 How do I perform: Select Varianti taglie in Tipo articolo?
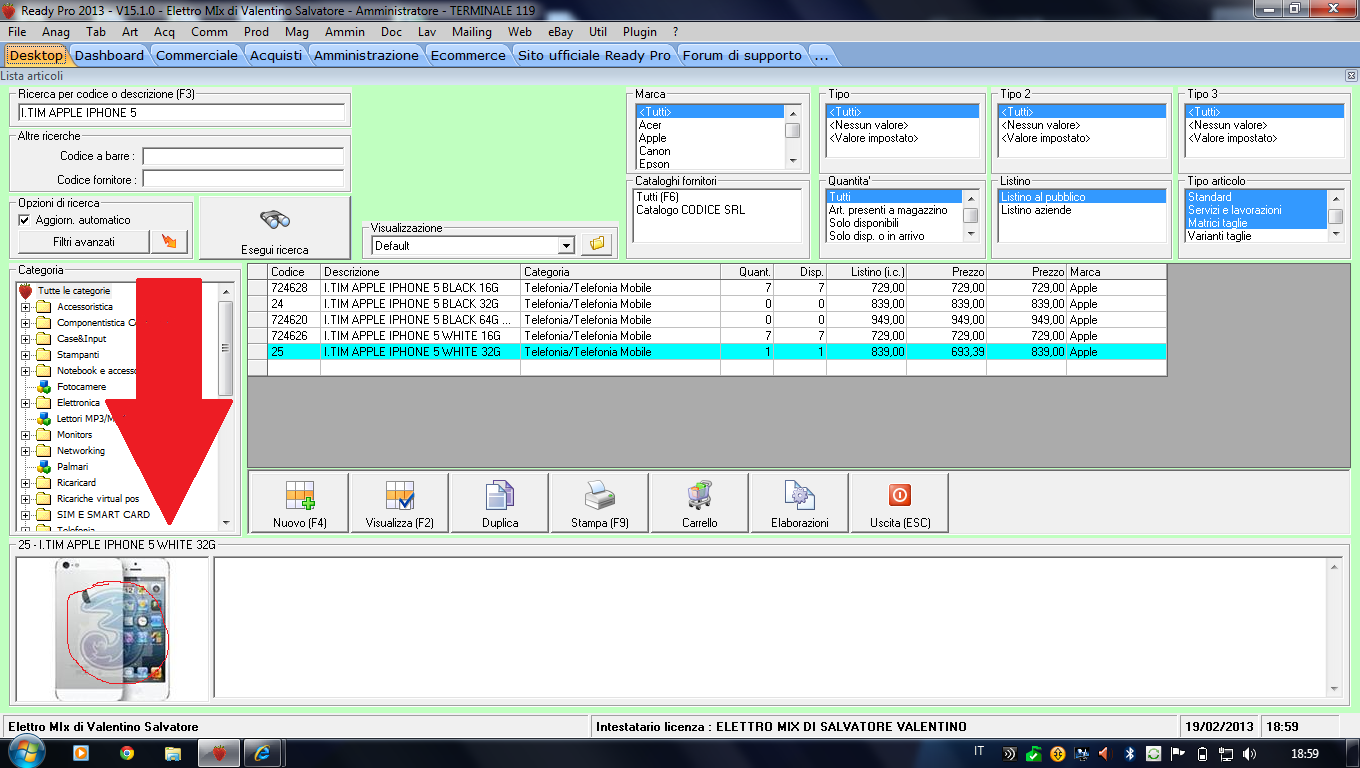click(1218, 236)
